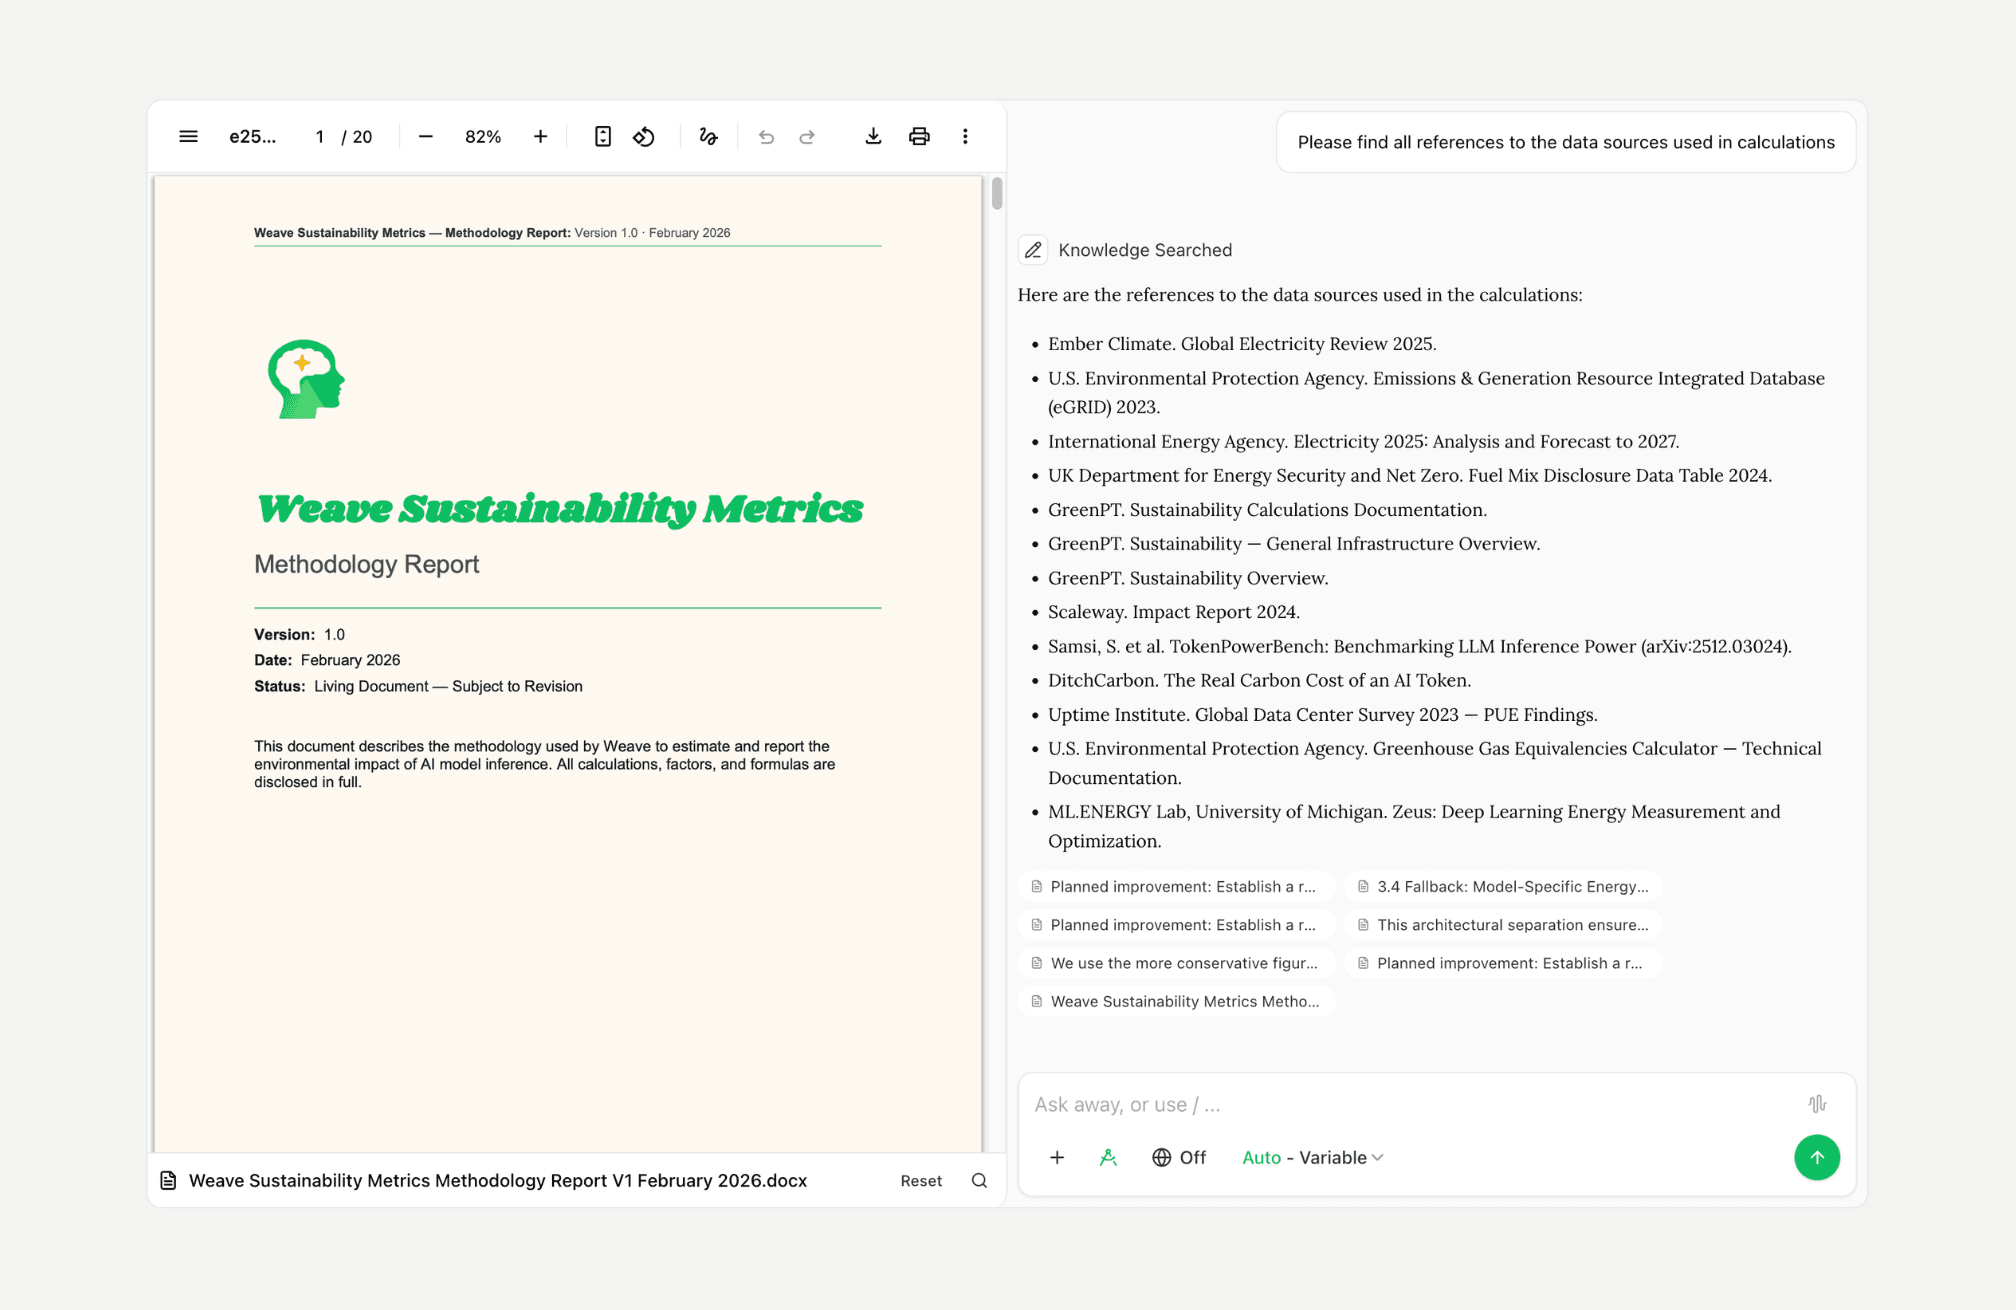The height and width of the screenshot is (1310, 2016).
Task: Open the search magnifier next to Reset
Action: [979, 1181]
